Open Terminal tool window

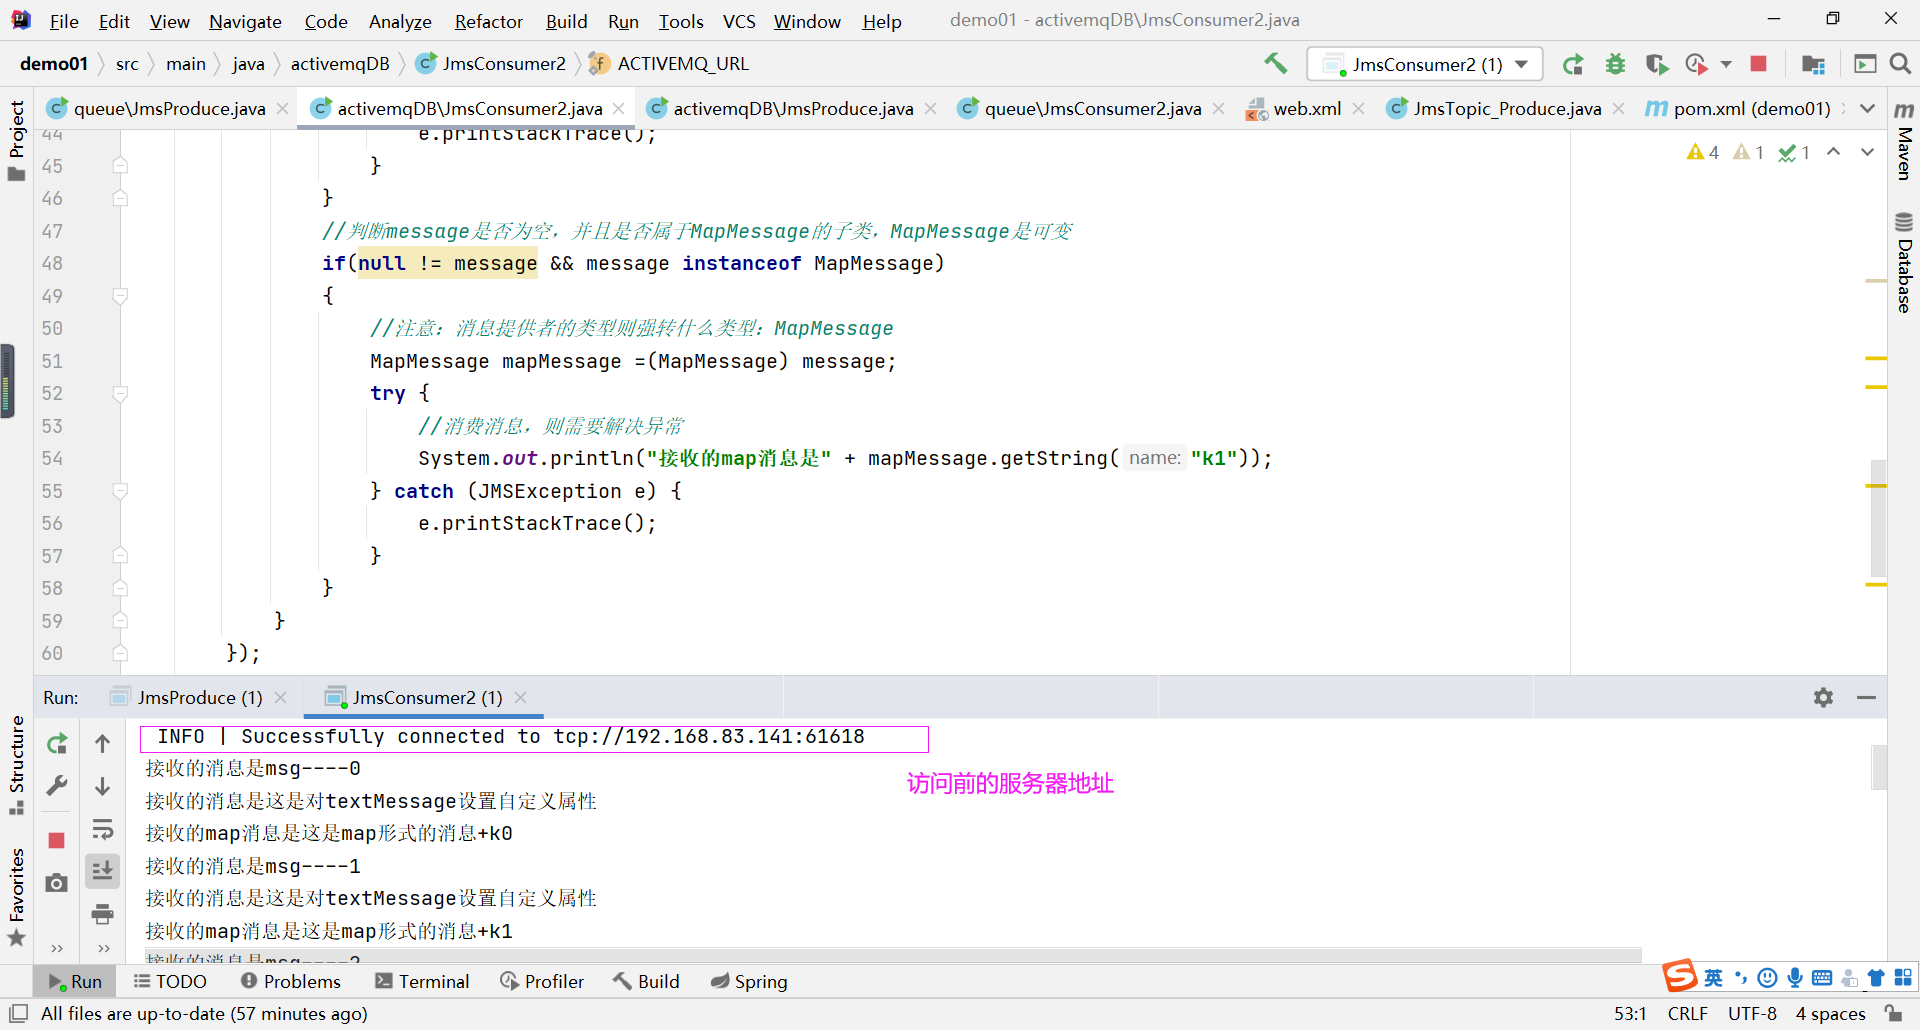click(x=422, y=981)
